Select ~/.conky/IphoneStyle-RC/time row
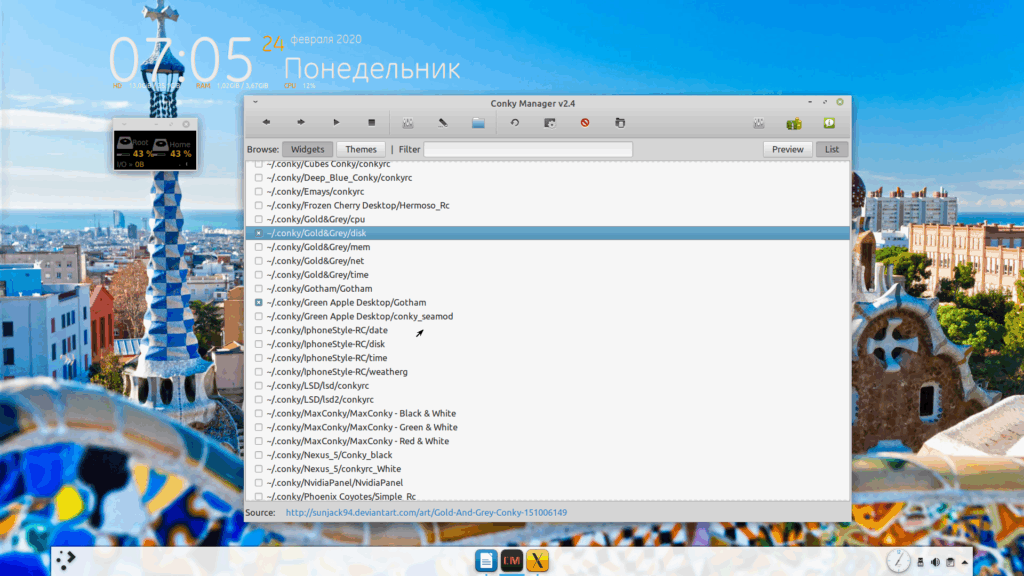Screen dimensions: 1024x576 (x=547, y=358)
